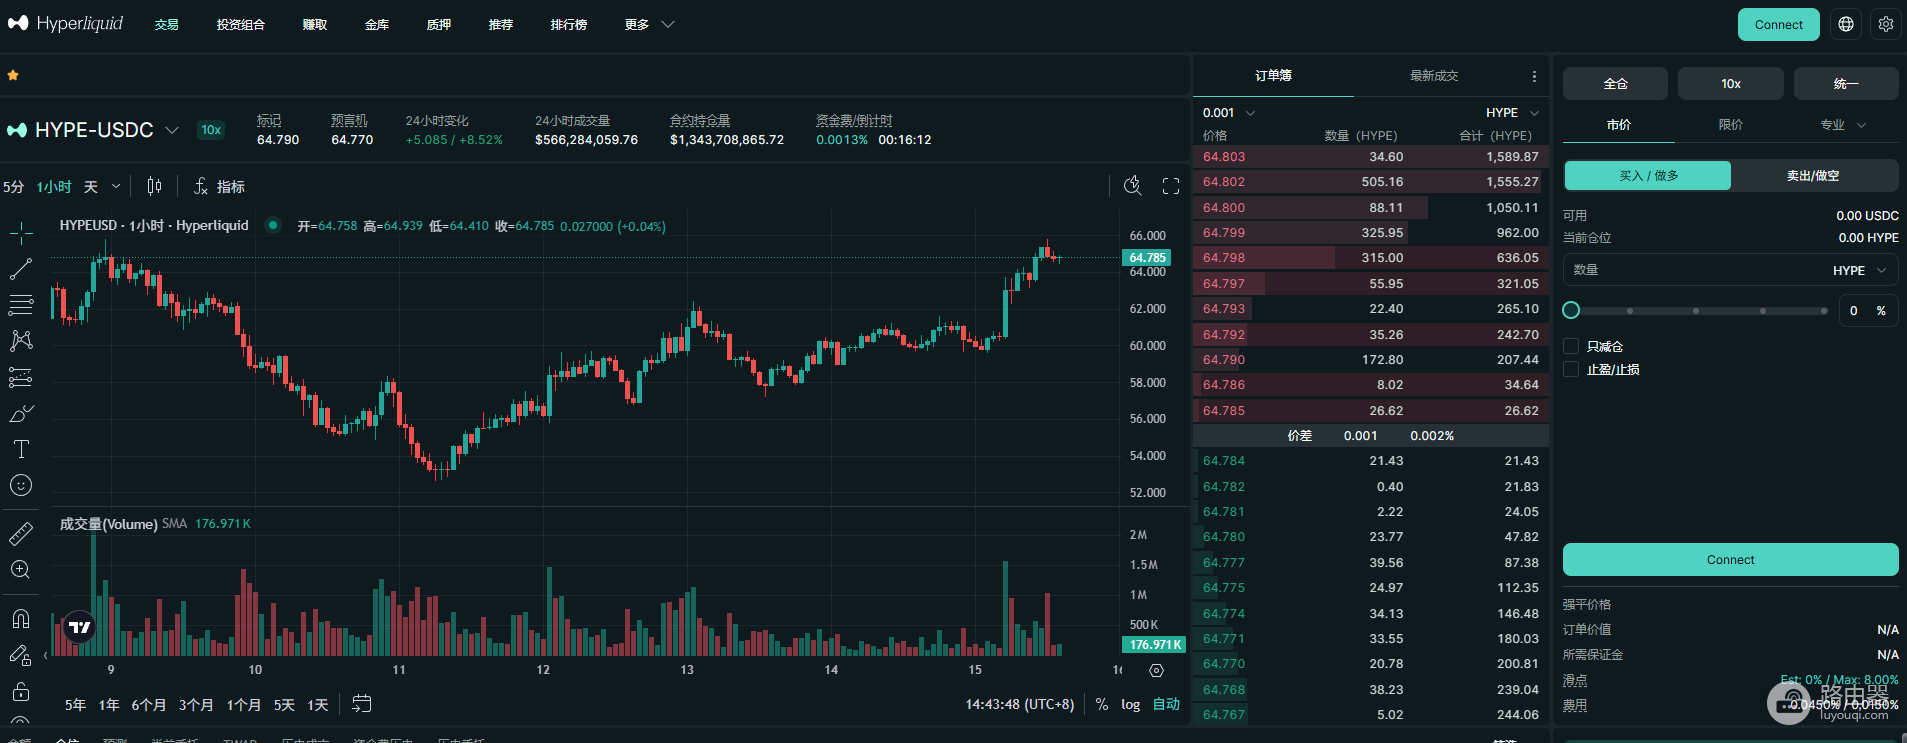Switch to the 限价 limit order tab
Screen dimensions: 1907x743
pos(1730,124)
